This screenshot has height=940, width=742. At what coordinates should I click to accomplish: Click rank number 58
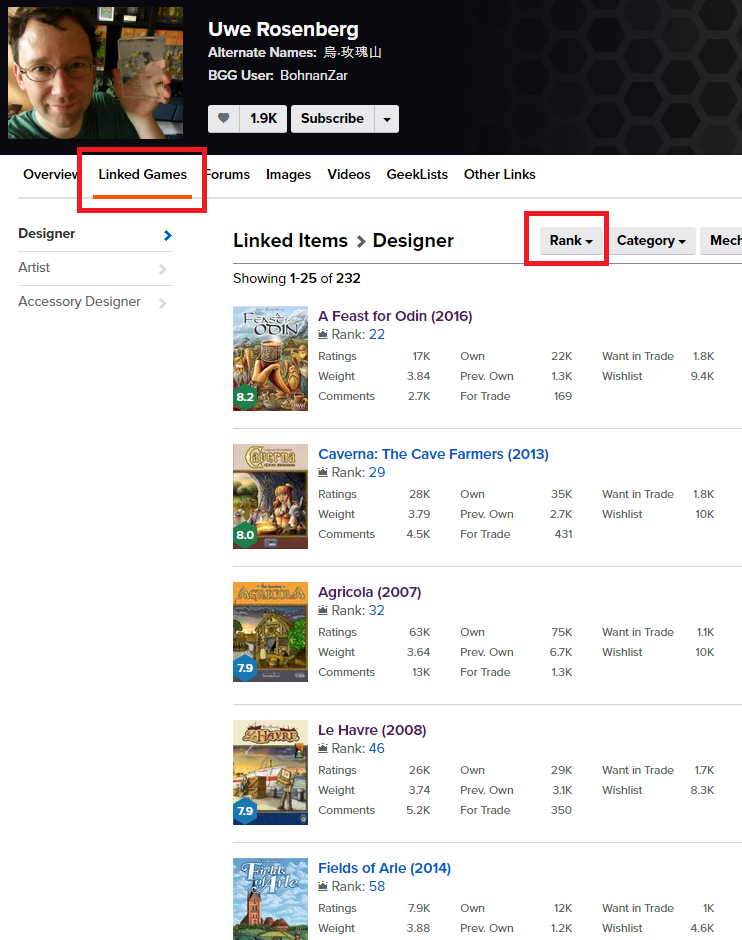[377, 886]
